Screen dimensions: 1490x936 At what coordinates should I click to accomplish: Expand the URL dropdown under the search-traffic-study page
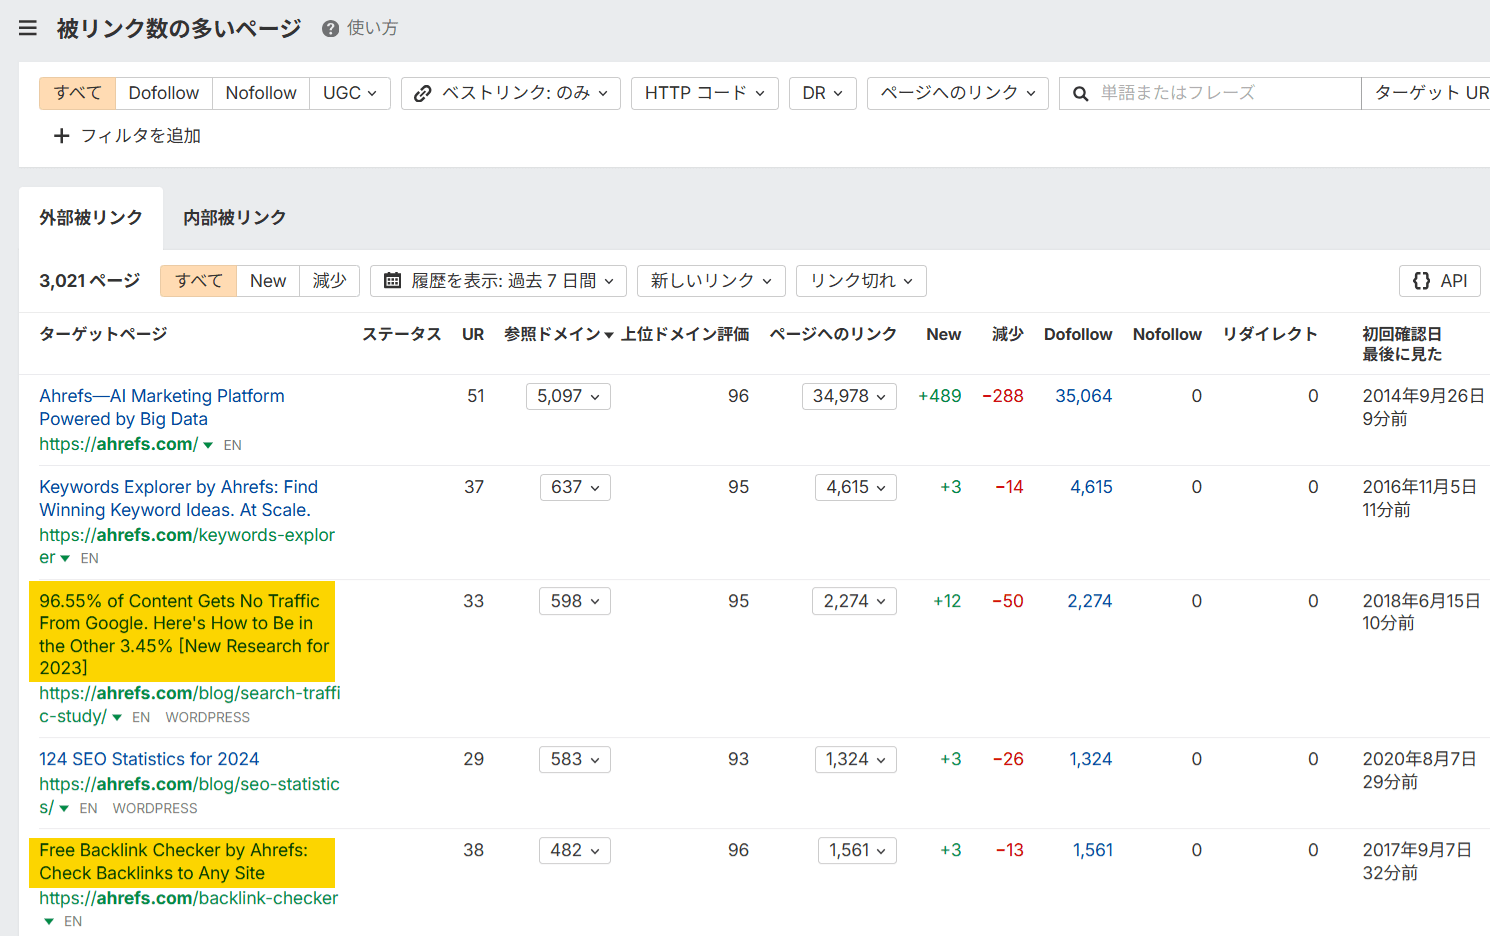(116, 717)
